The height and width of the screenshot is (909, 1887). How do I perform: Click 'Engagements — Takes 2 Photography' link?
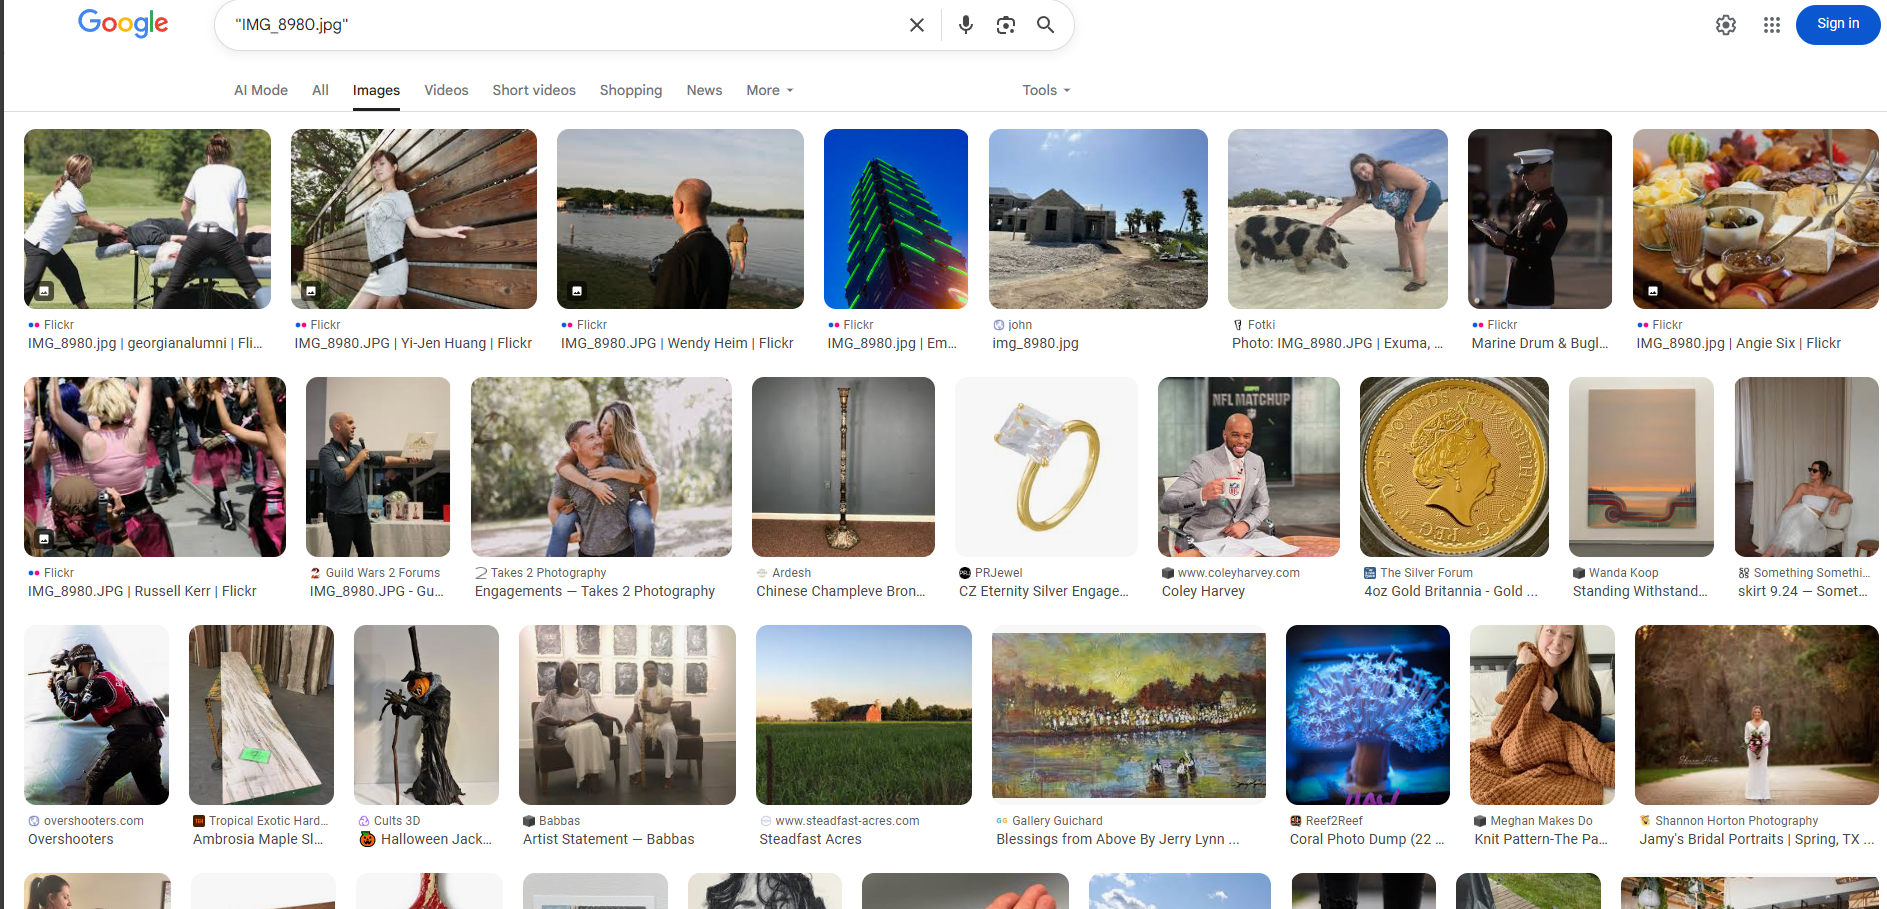coord(595,591)
